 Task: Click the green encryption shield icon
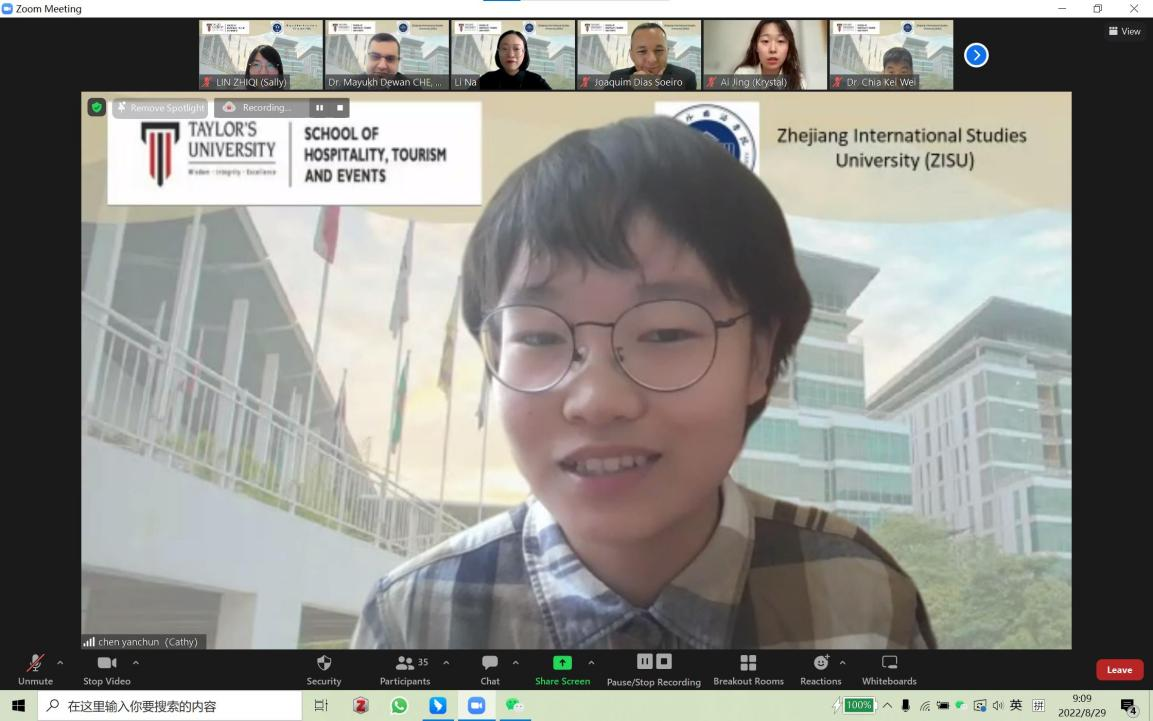(x=96, y=107)
